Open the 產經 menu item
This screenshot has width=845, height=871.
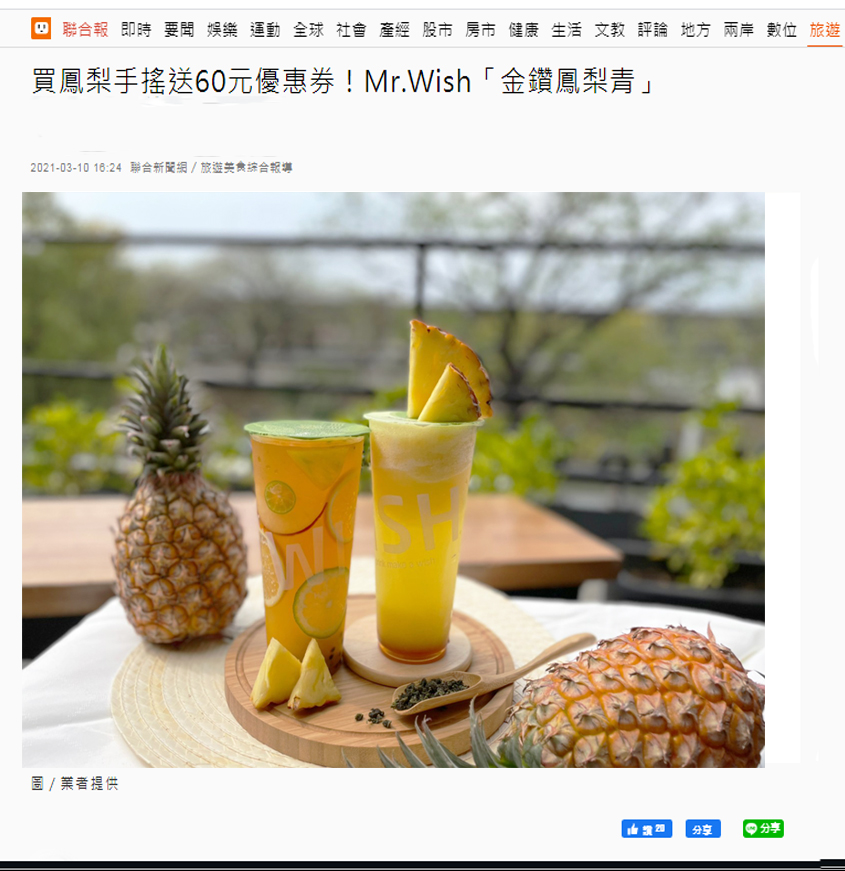[394, 29]
